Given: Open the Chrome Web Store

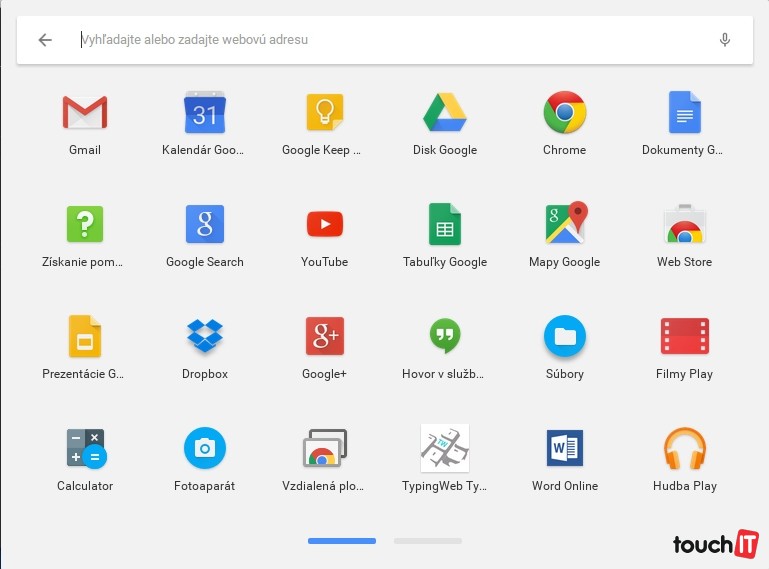Looking at the screenshot, I should click(685, 225).
